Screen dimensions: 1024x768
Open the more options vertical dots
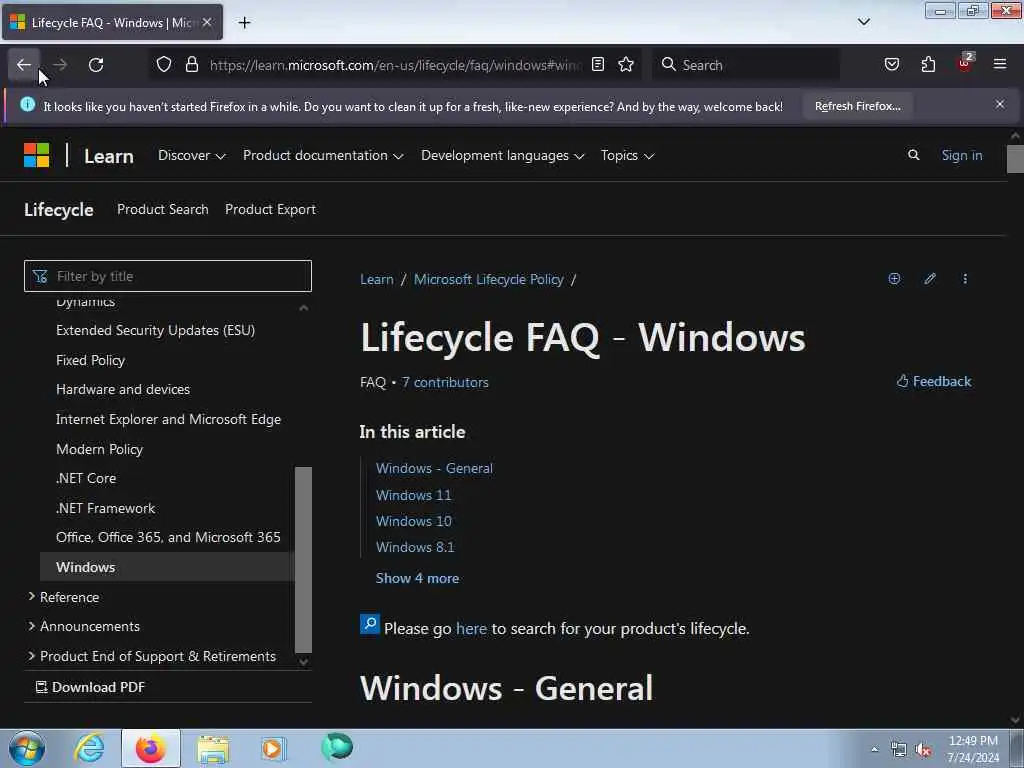(965, 279)
